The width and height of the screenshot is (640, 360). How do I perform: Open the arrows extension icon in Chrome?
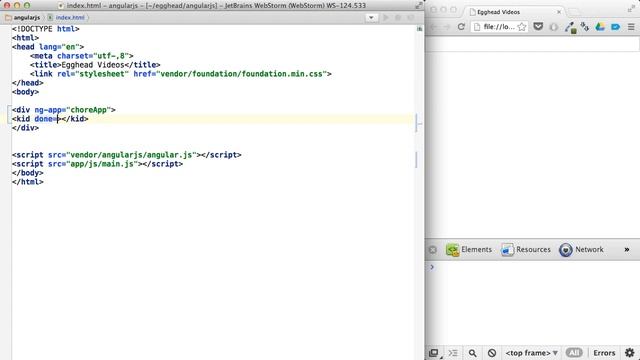click(x=585, y=27)
